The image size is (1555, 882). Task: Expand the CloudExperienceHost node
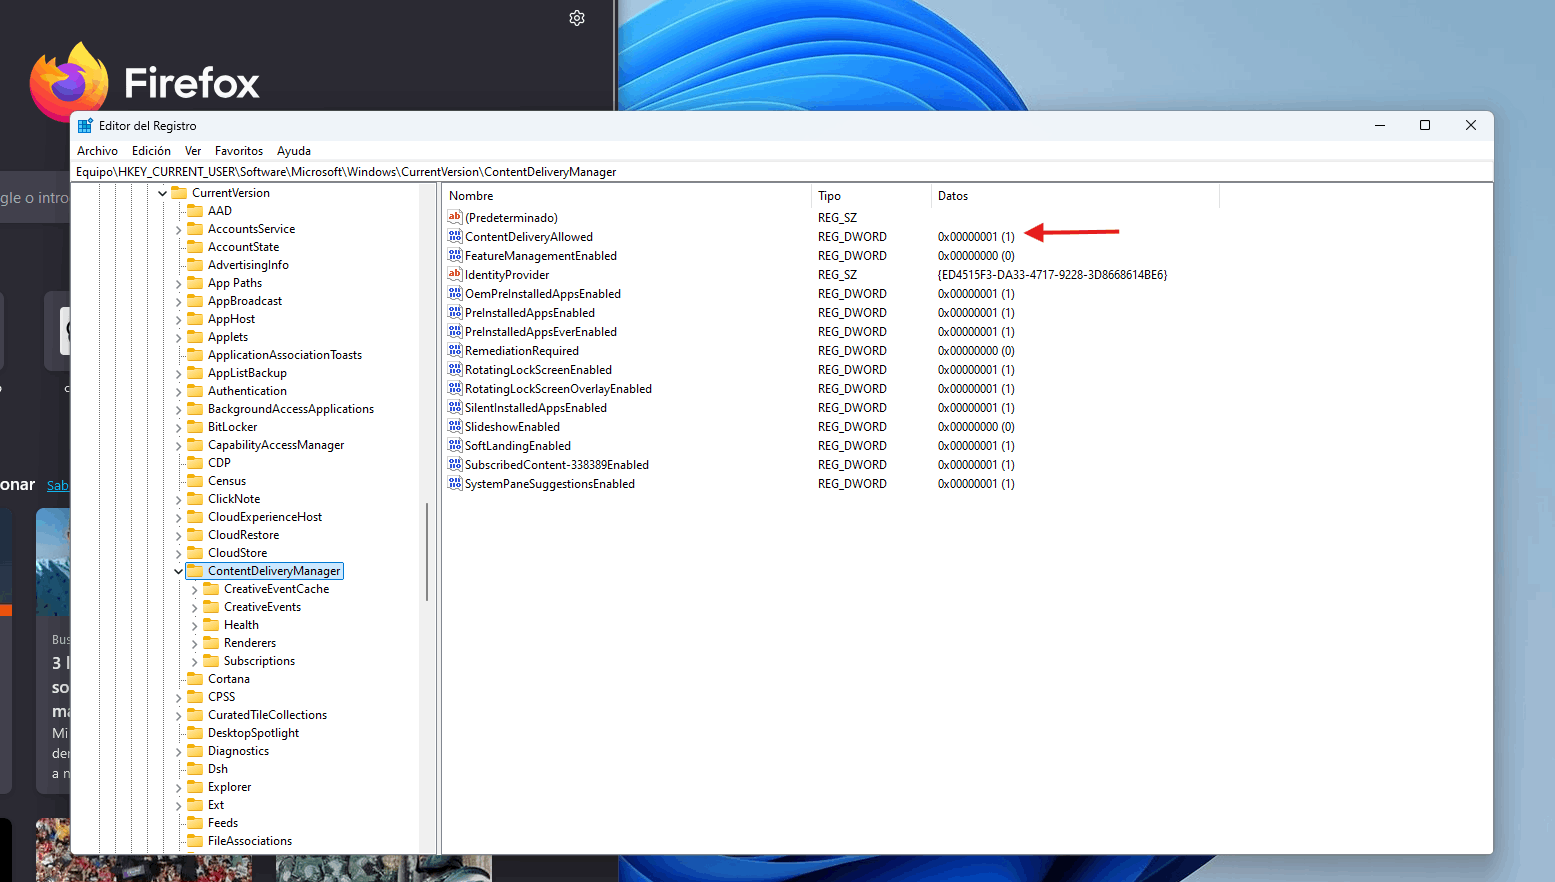tap(178, 517)
